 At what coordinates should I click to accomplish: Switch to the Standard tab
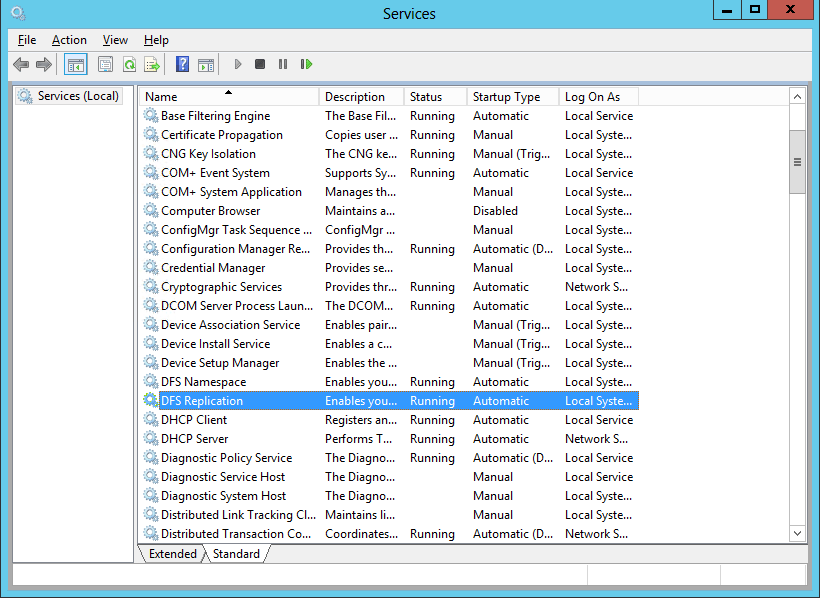tap(236, 554)
